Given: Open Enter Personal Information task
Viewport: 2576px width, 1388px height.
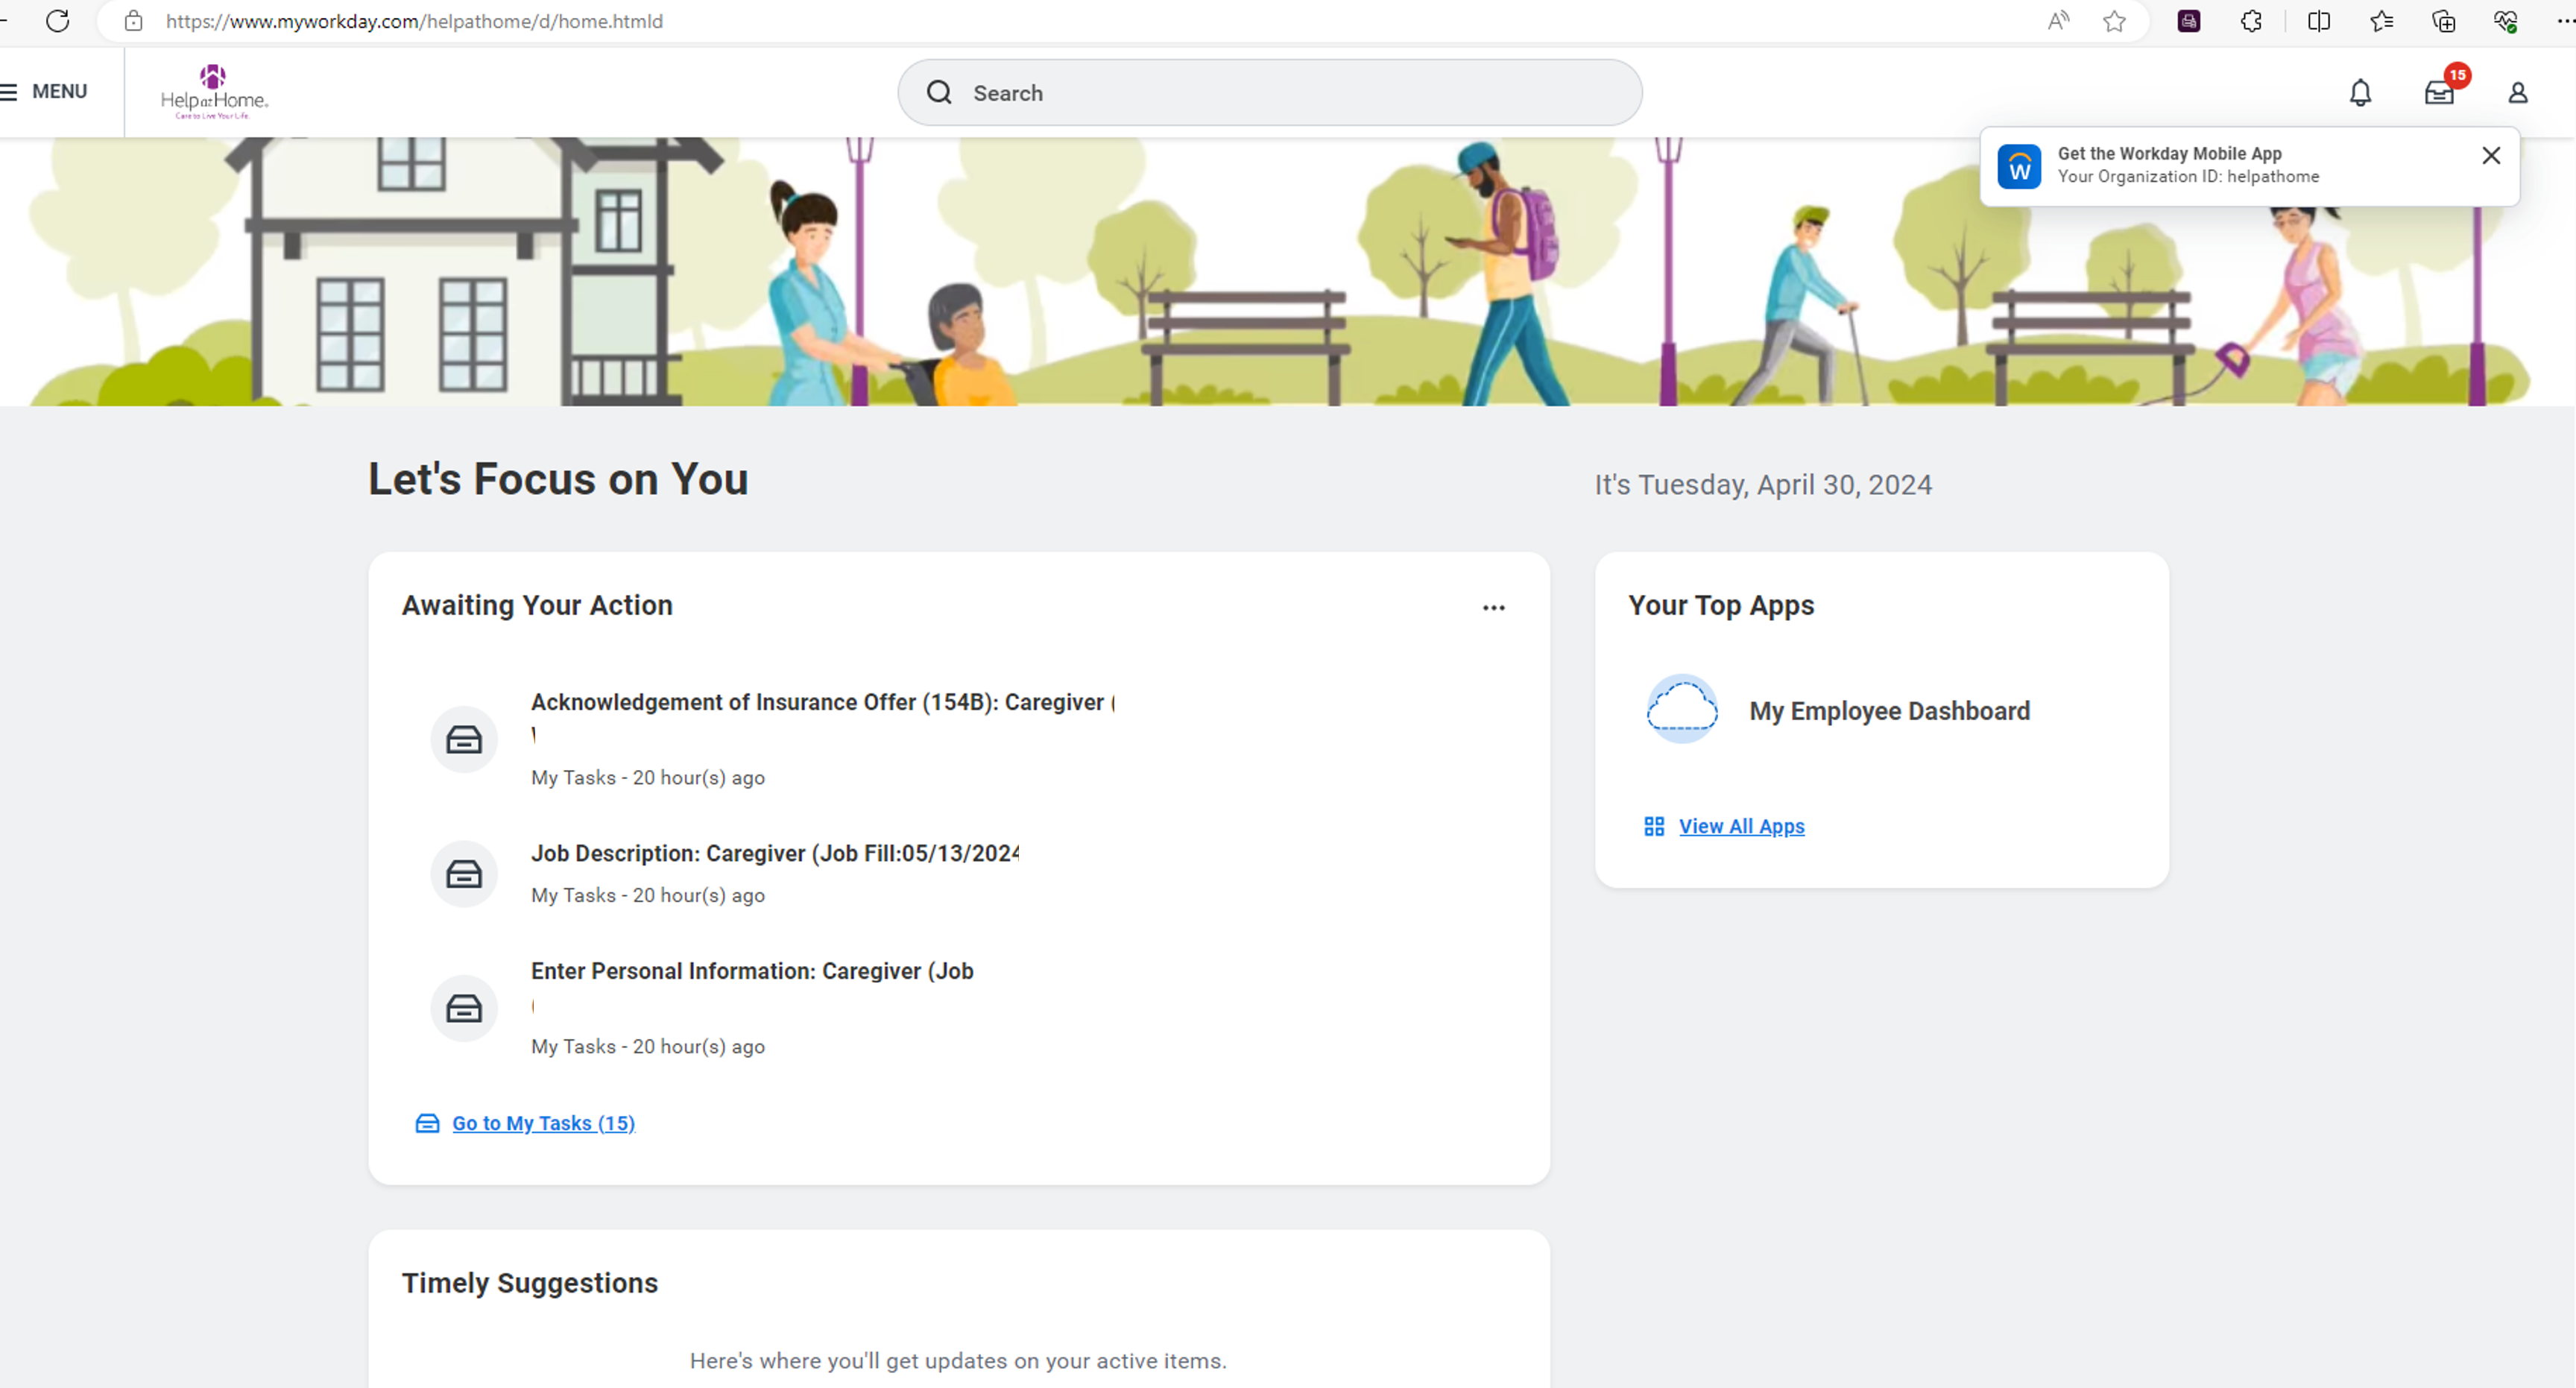Looking at the screenshot, I should point(751,971).
